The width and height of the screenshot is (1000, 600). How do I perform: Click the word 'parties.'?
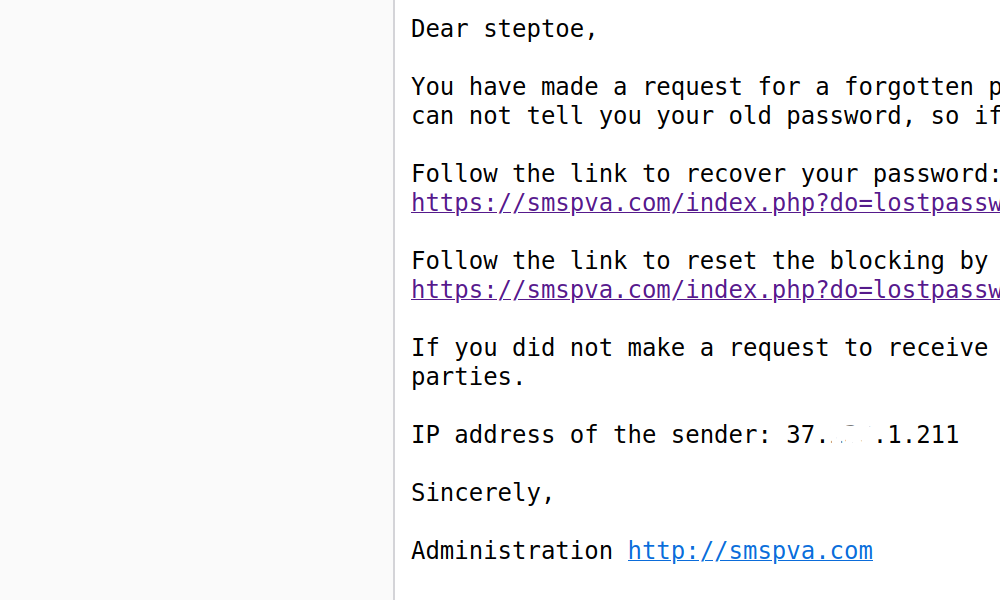coord(468,377)
